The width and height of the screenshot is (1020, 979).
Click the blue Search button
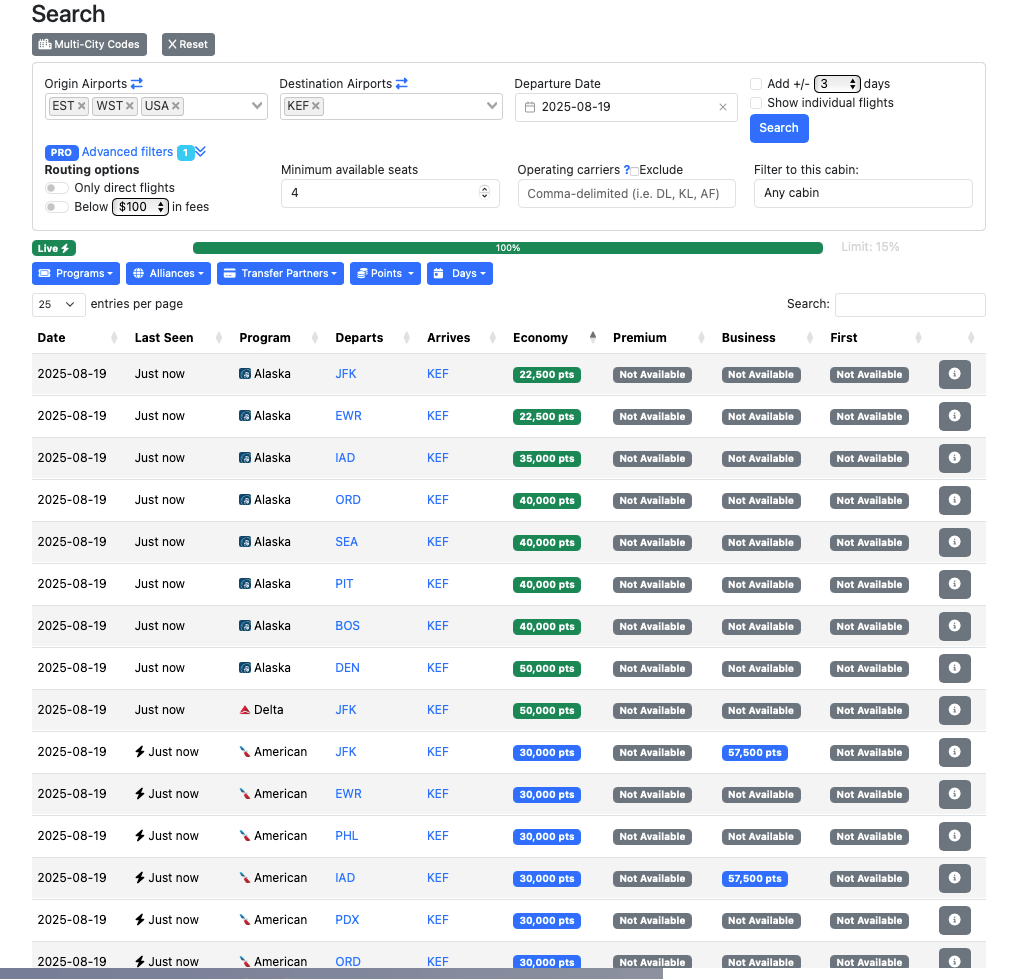click(779, 128)
